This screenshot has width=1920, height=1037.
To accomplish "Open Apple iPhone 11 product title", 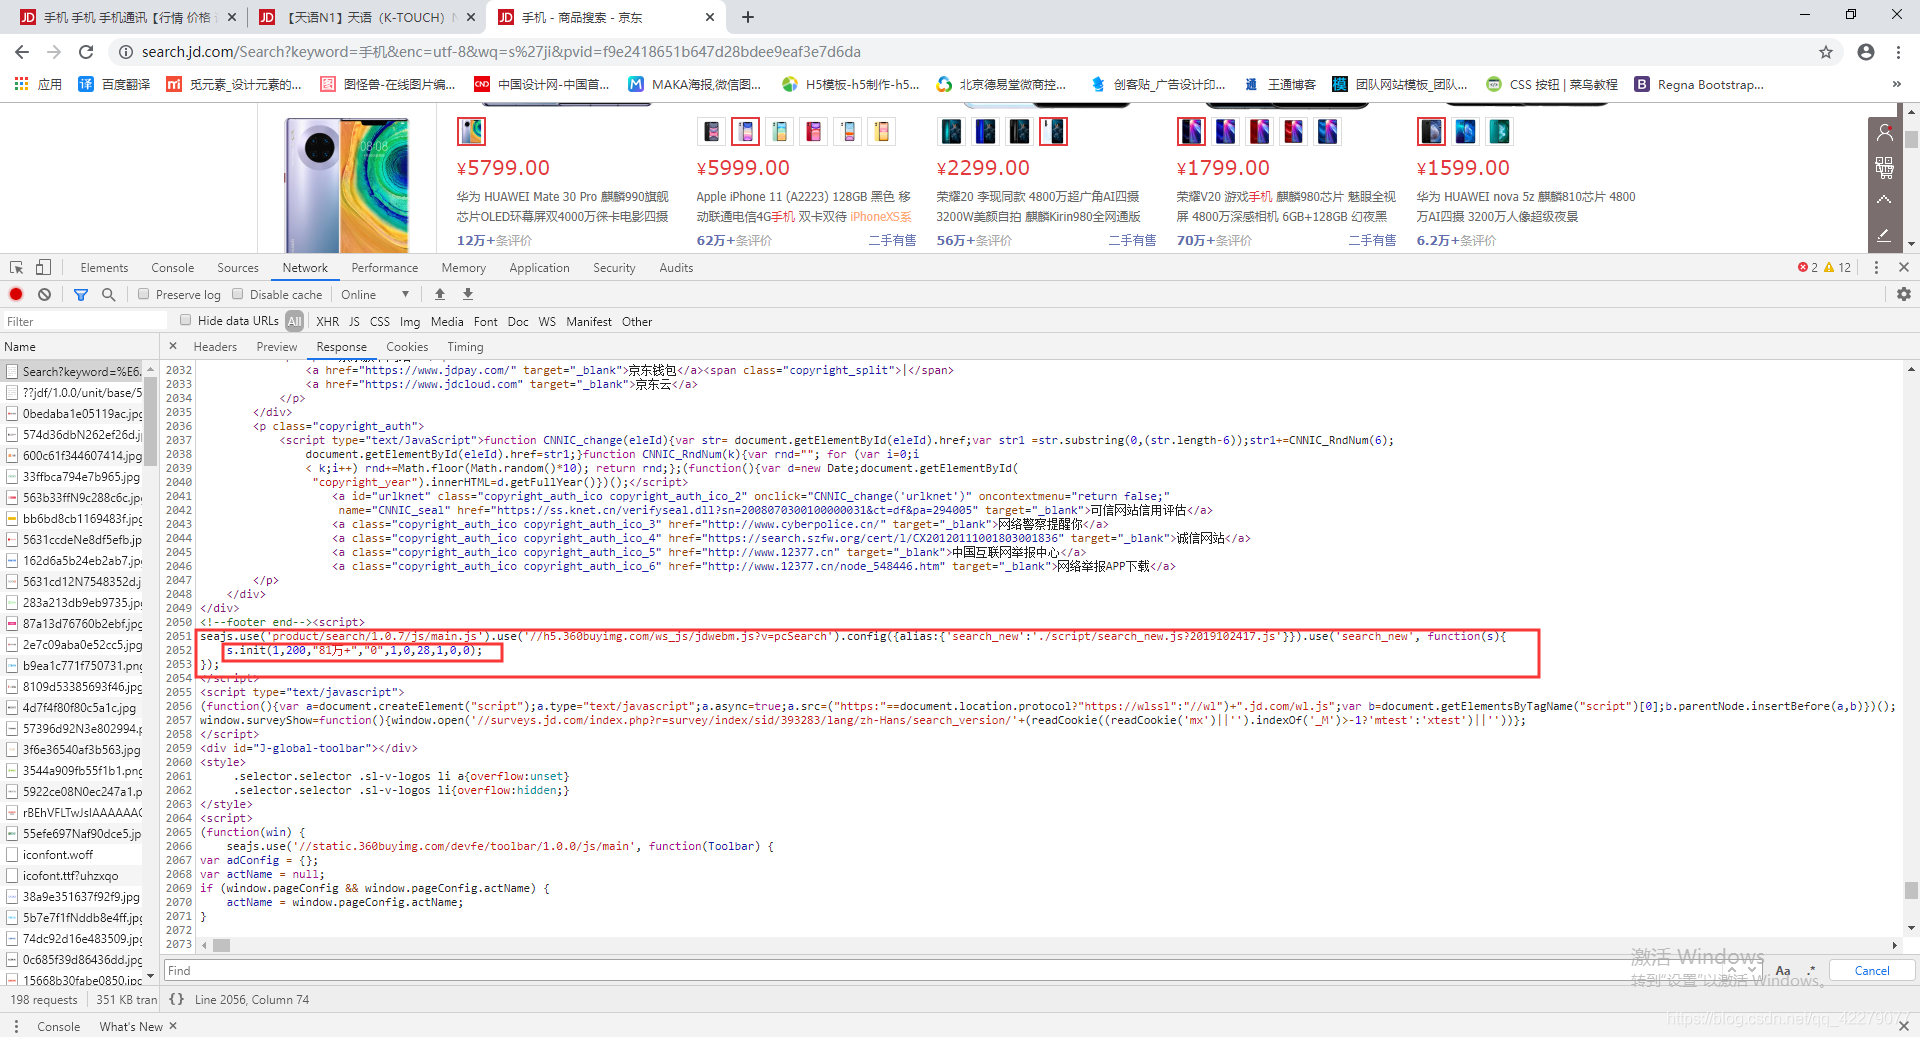I will click(x=804, y=206).
